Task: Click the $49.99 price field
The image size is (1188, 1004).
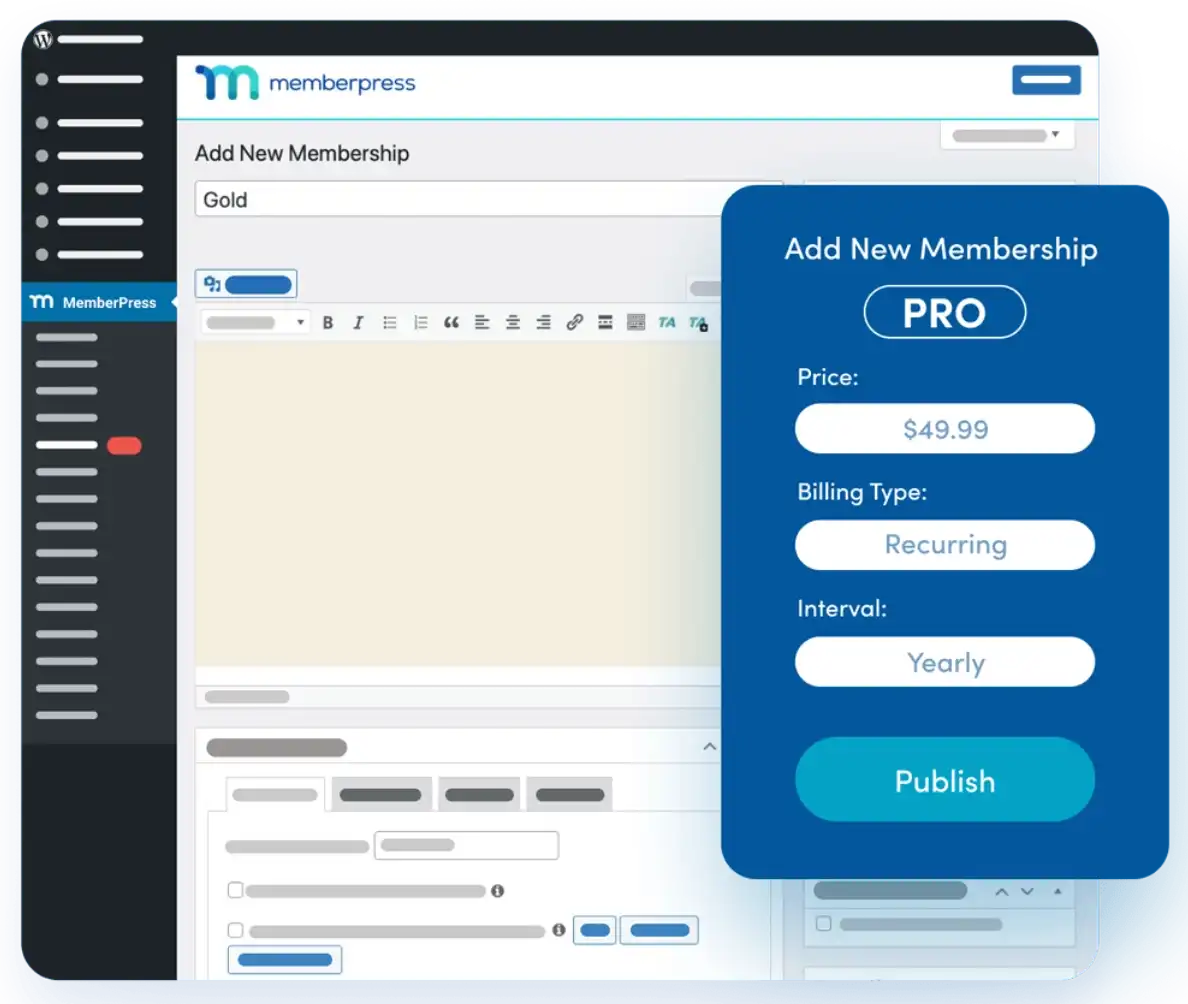Action: click(x=945, y=429)
